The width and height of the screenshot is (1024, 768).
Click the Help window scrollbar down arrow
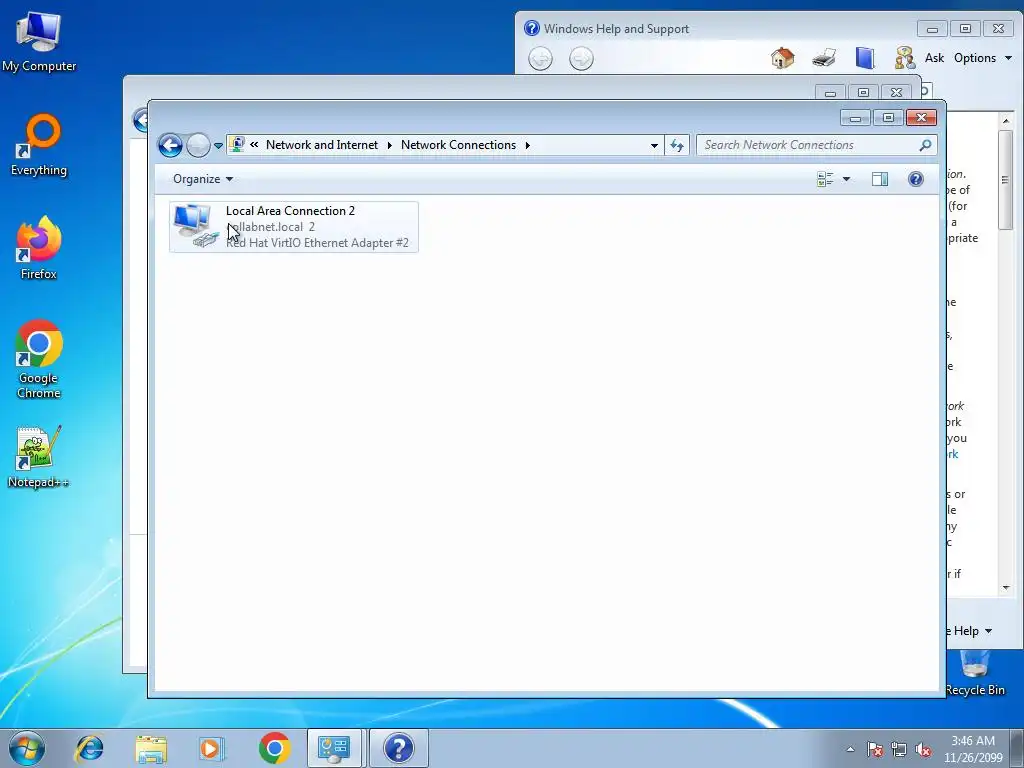(x=1006, y=588)
